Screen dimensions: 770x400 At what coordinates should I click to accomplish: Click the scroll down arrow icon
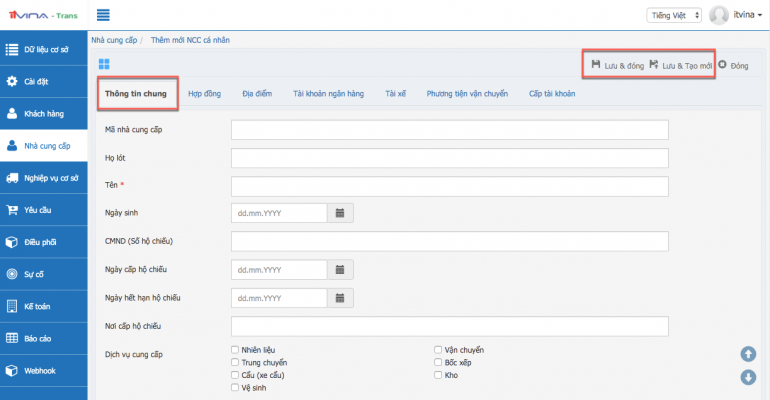[748, 377]
